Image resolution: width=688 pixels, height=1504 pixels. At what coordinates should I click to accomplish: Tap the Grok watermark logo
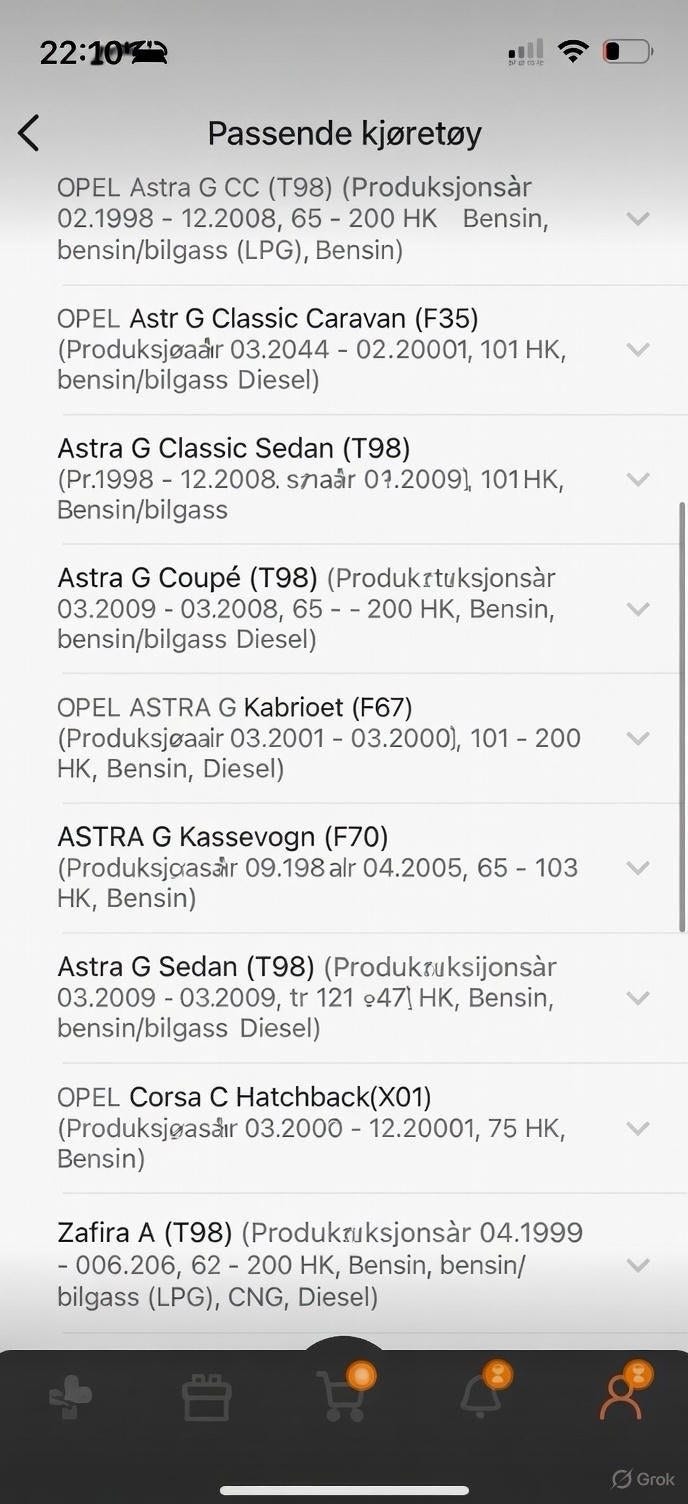(644, 1479)
